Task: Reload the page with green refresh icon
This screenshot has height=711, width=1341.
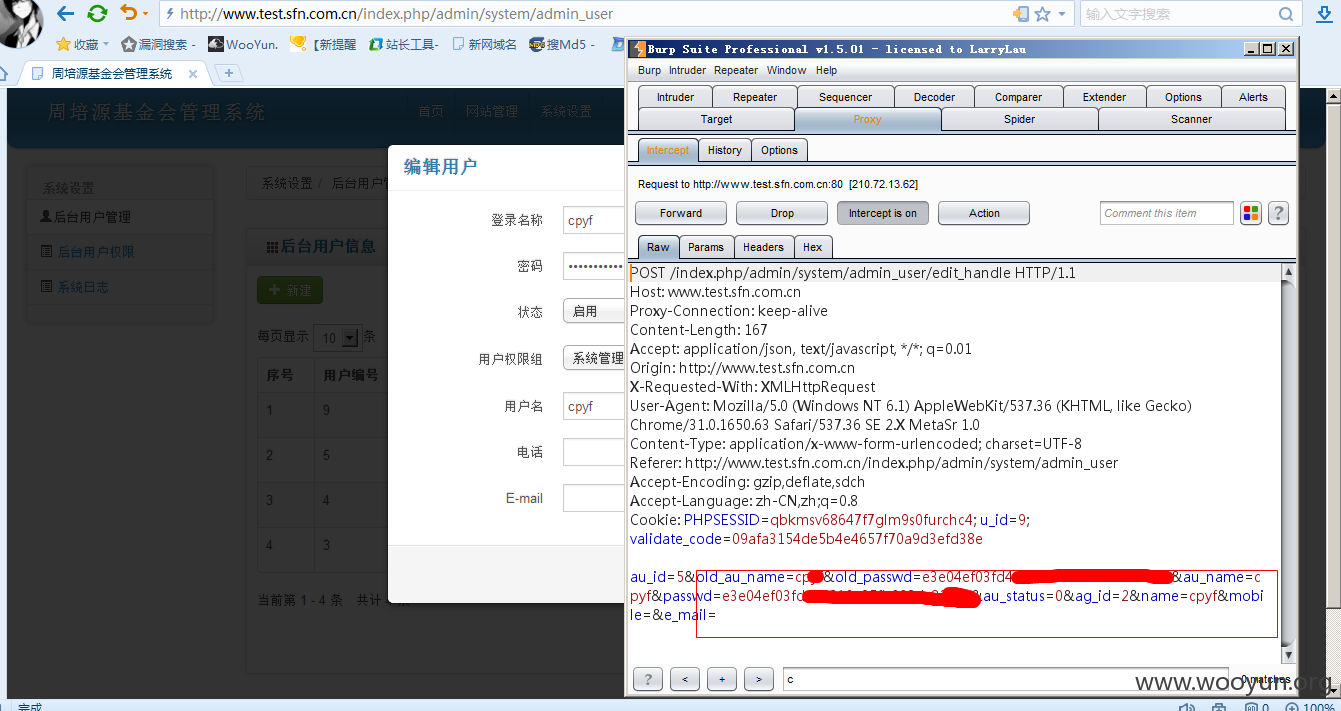Action: pyautogui.click(x=97, y=14)
